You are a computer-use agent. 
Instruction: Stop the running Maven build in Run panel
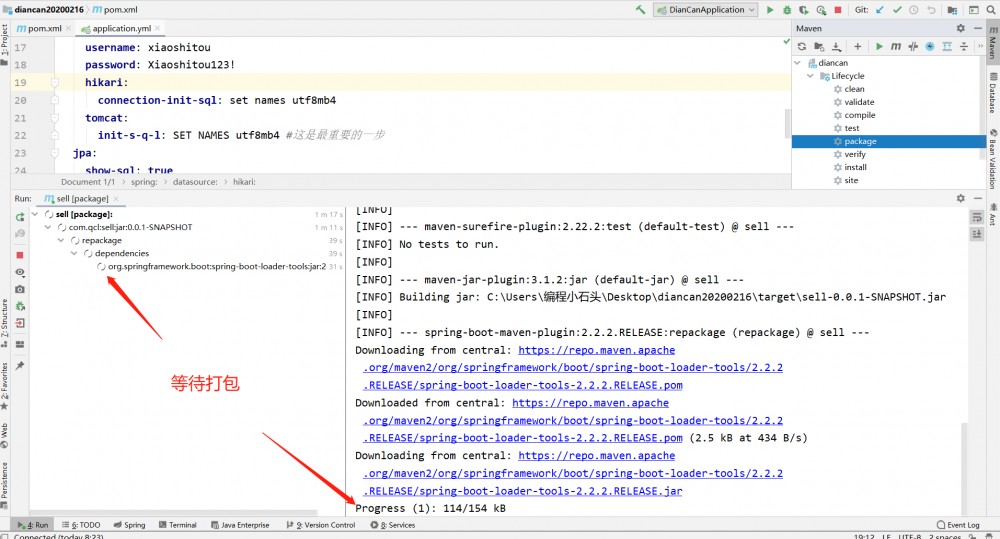(x=20, y=255)
